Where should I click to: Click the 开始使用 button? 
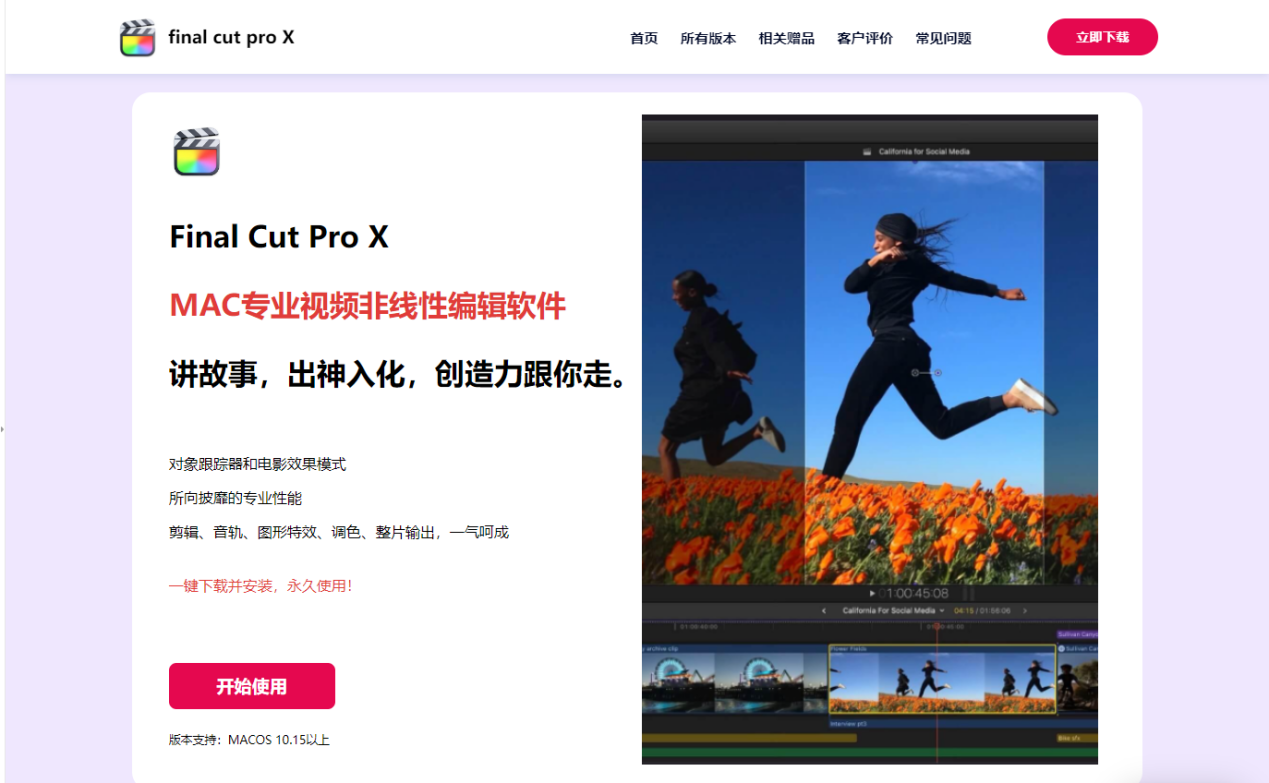pyautogui.click(x=252, y=686)
